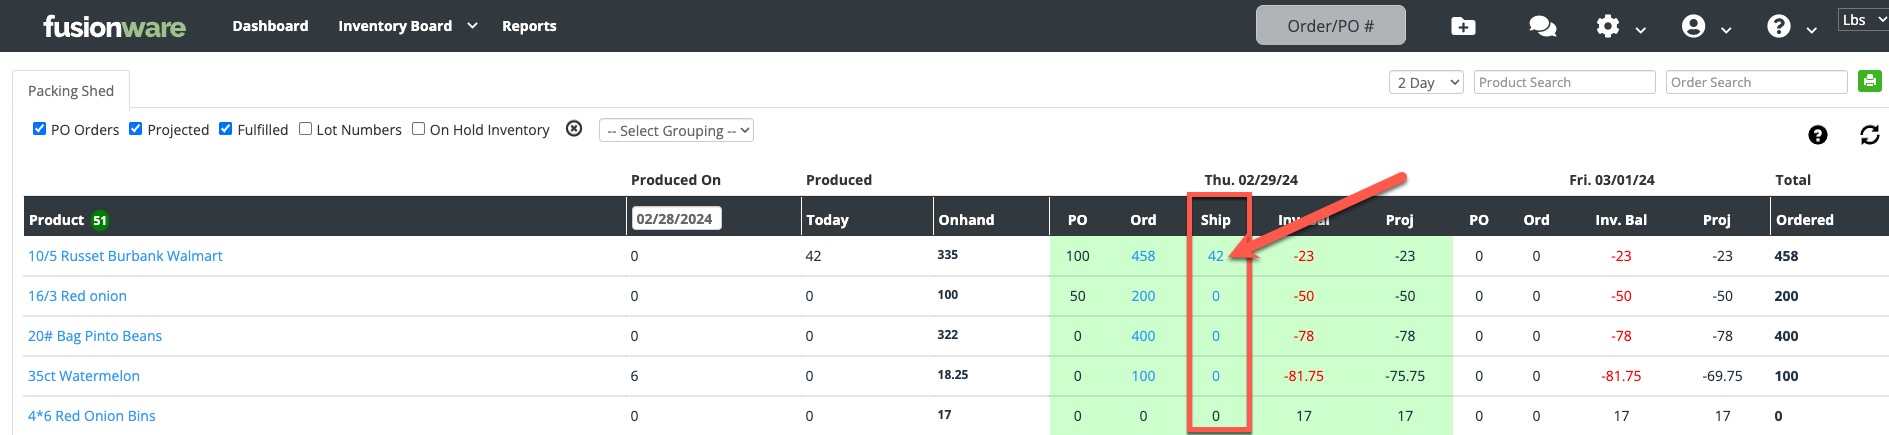
Task: Expand the Inventory Board menu
Action: pyautogui.click(x=407, y=26)
